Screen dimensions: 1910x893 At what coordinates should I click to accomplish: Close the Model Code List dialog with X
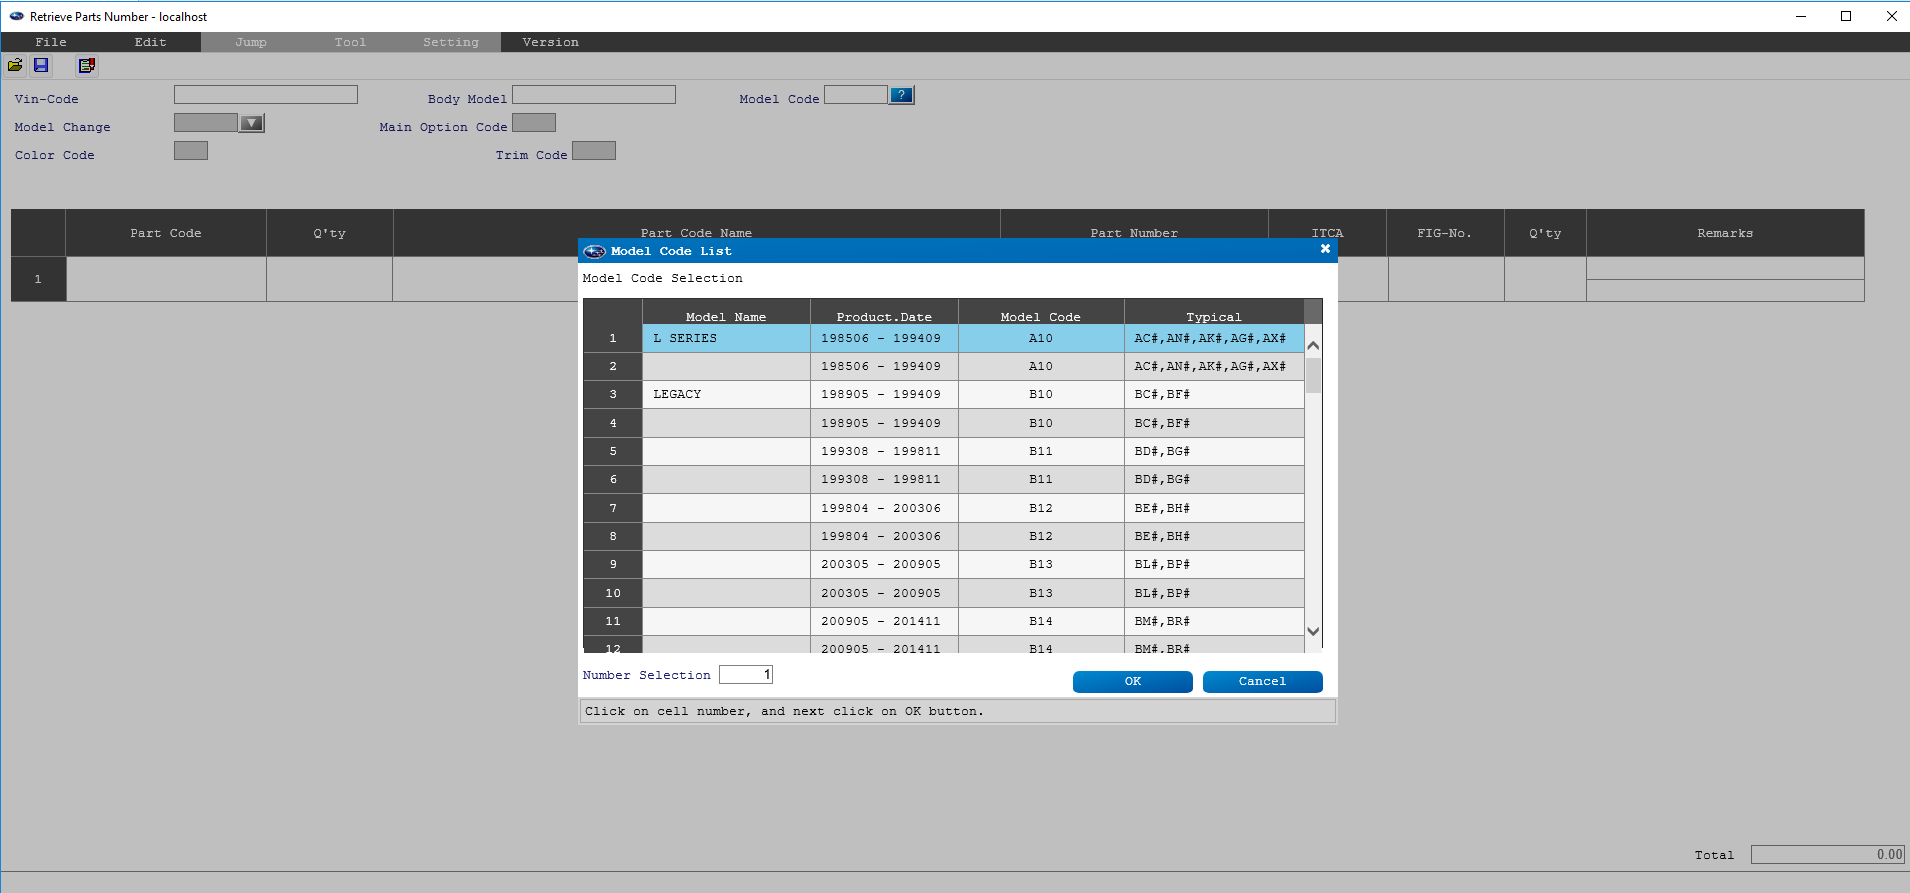(x=1325, y=249)
